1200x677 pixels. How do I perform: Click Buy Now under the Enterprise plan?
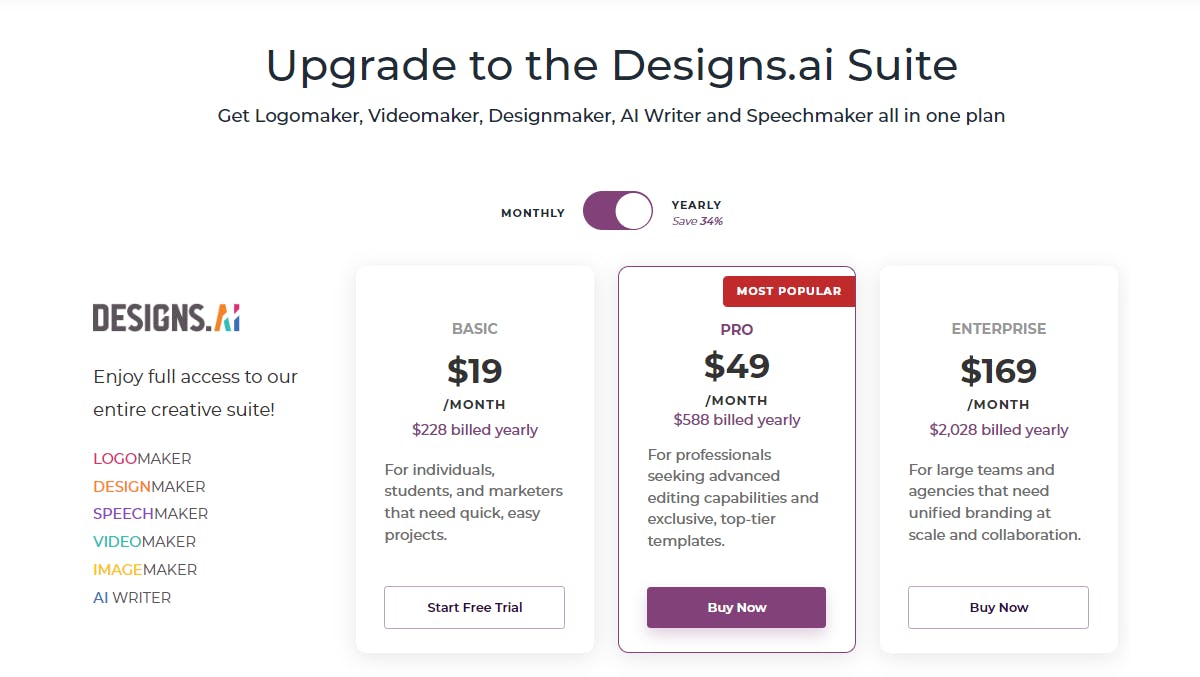click(x=998, y=607)
